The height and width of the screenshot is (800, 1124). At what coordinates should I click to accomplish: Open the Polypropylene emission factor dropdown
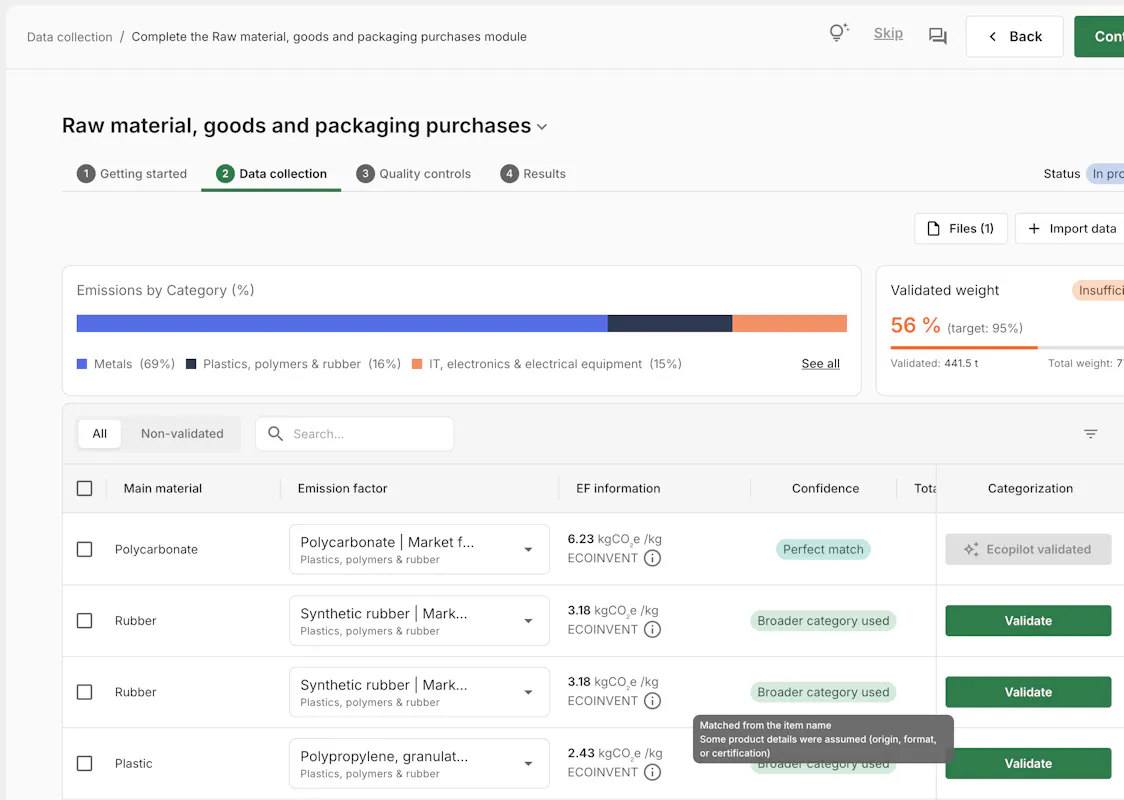click(x=419, y=763)
